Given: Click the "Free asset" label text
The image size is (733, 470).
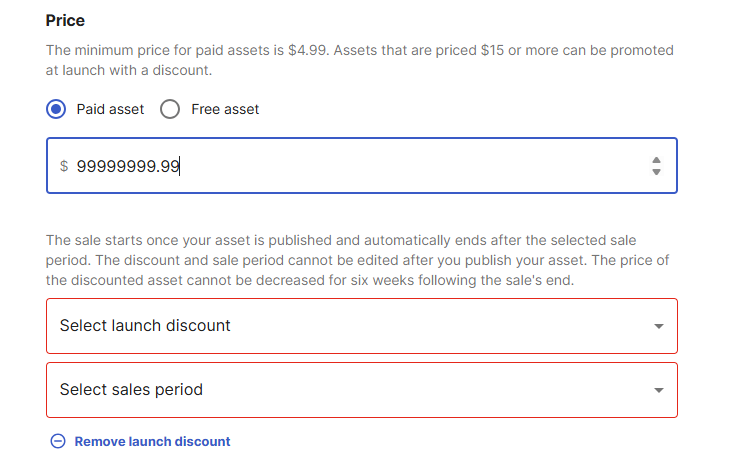Looking at the screenshot, I should pyautogui.click(x=225, y=109).
